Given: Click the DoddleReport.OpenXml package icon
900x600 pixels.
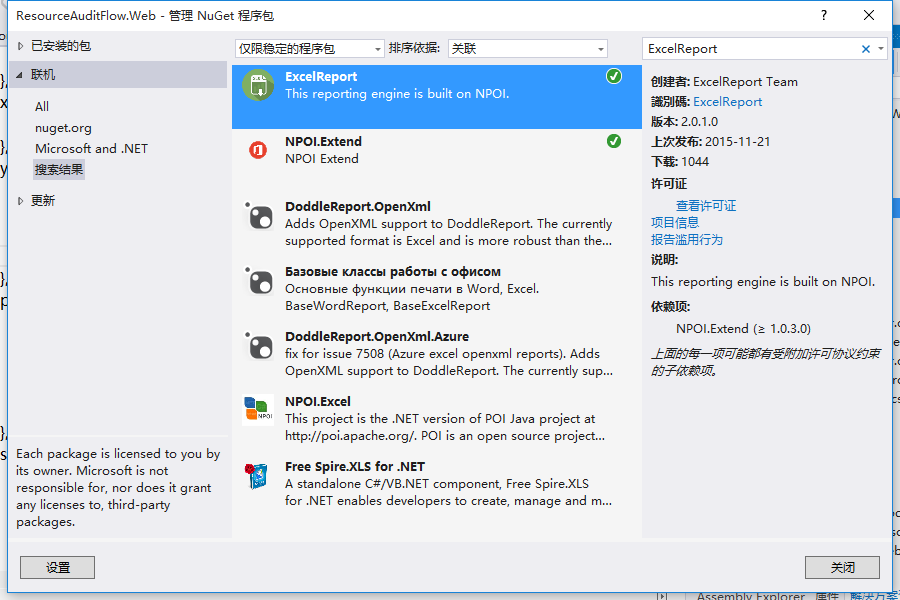Looking at the screenshot, I should tap(259, 216).
